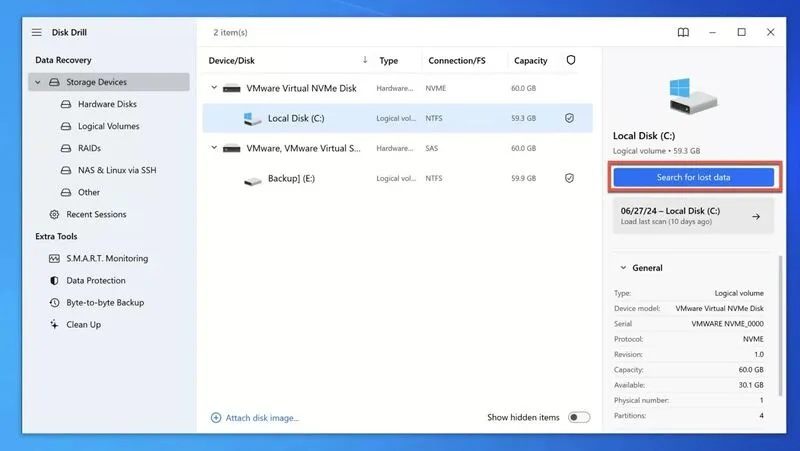Sort by the Type column header
Image resolution: width=800 pixels, height=451 pixels.
(x=389, y=60)
